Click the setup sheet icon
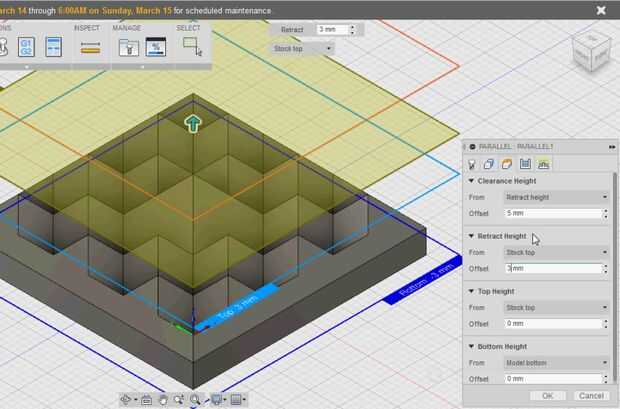The height and width of the screenshot is (409, 620). [x=54, y=47]
